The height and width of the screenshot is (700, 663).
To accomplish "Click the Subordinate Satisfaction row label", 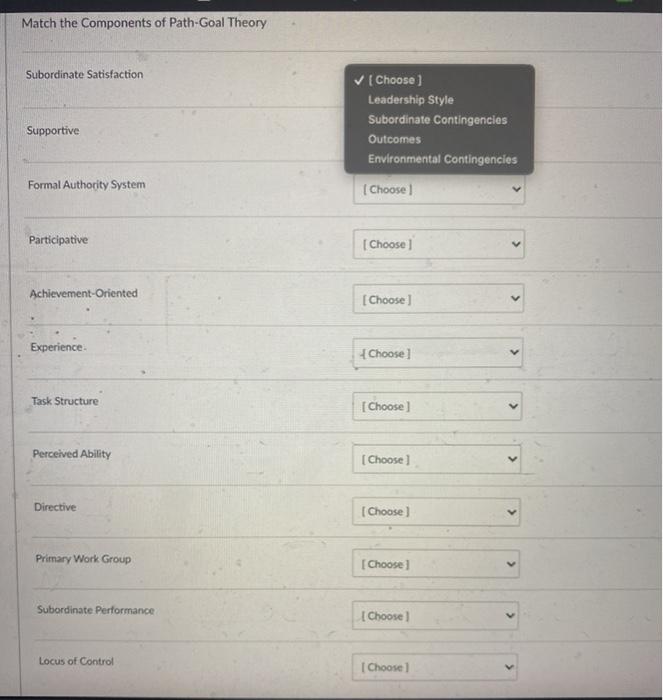I will (x=84, y=74).
